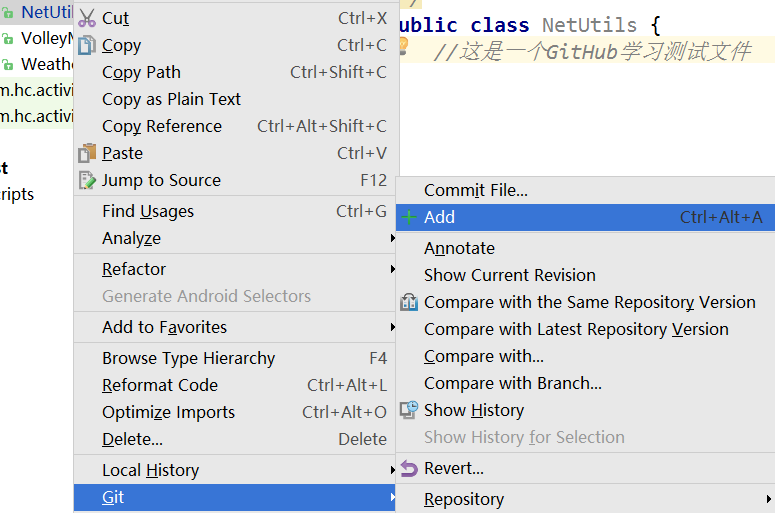Click the Compare with Same Repository Version icon
Viewport: 775px width, 513px height.
pos(408,302)
